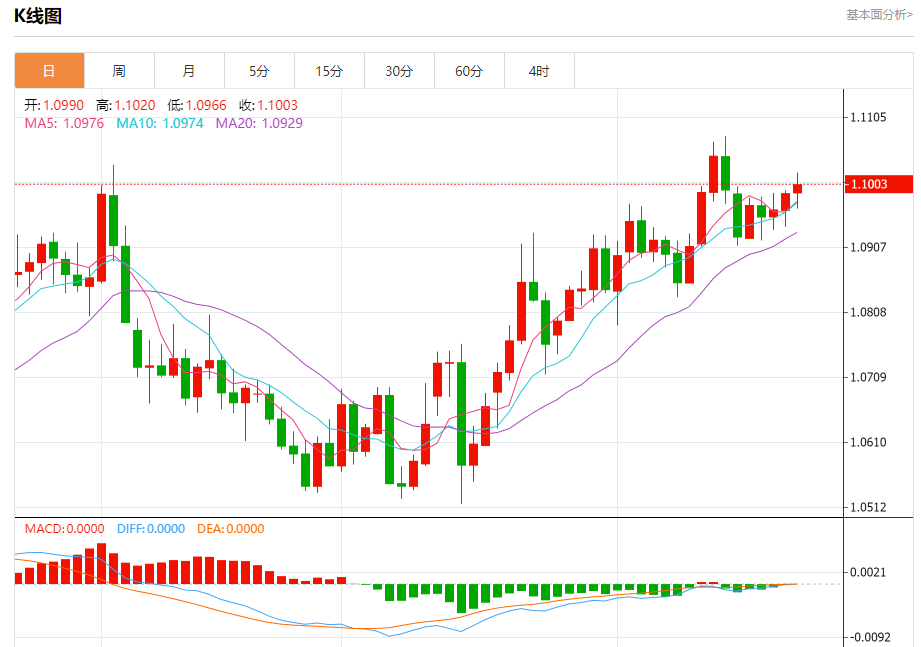Click the 1.0709 price axis label
This screenshot has width=921, height=647.
868,377
